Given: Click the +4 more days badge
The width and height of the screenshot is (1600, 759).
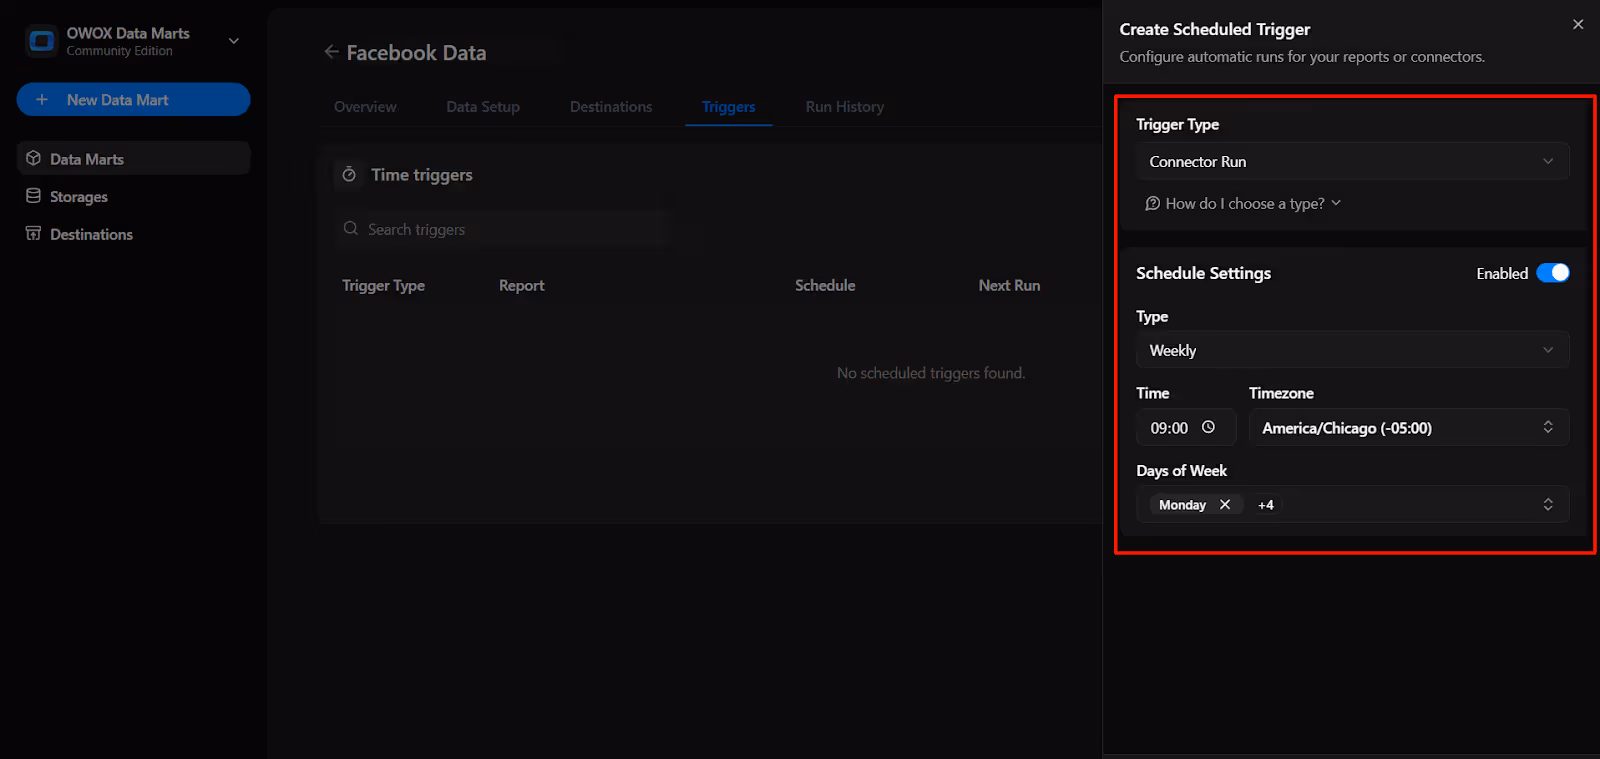Looking at the screenshot, I should coord(1266,505).
